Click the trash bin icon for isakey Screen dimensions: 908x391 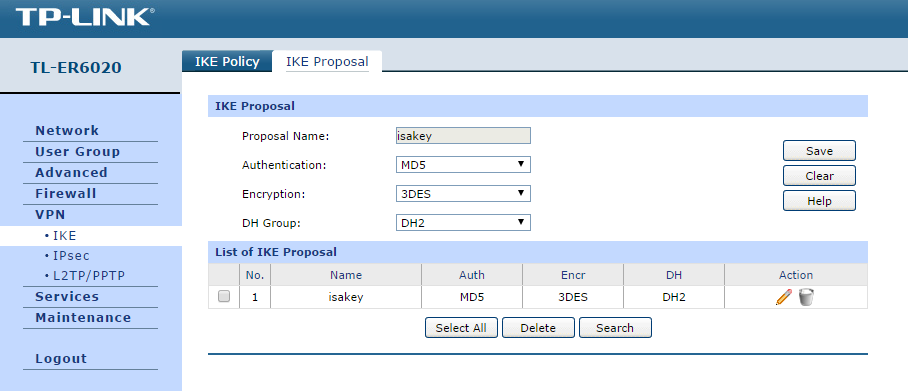tap(806, 297)
